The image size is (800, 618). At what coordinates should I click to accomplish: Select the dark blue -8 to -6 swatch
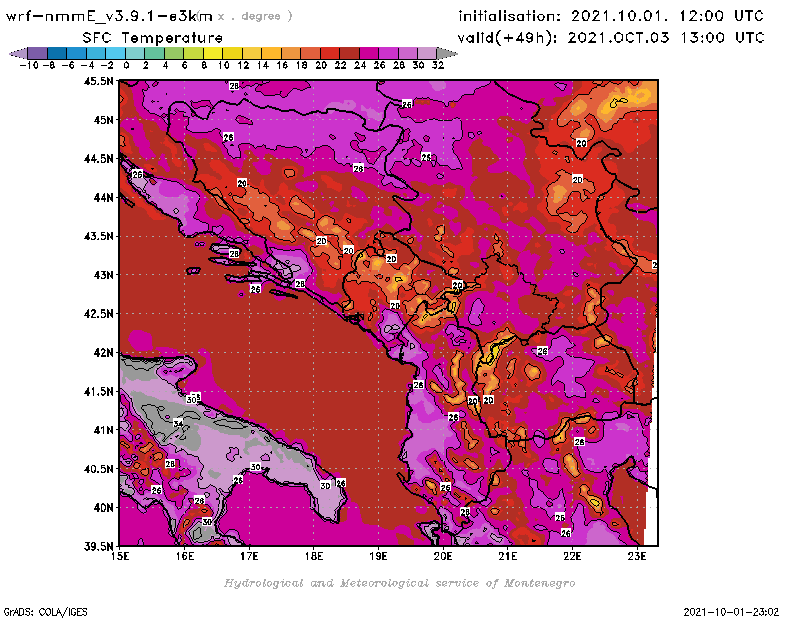pyautogui.click(x=57, y=53)
